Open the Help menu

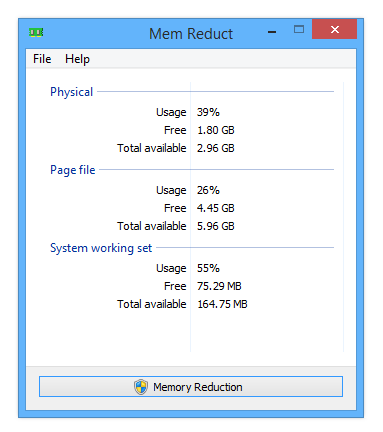pyautogui.click(x=77, y=59)
